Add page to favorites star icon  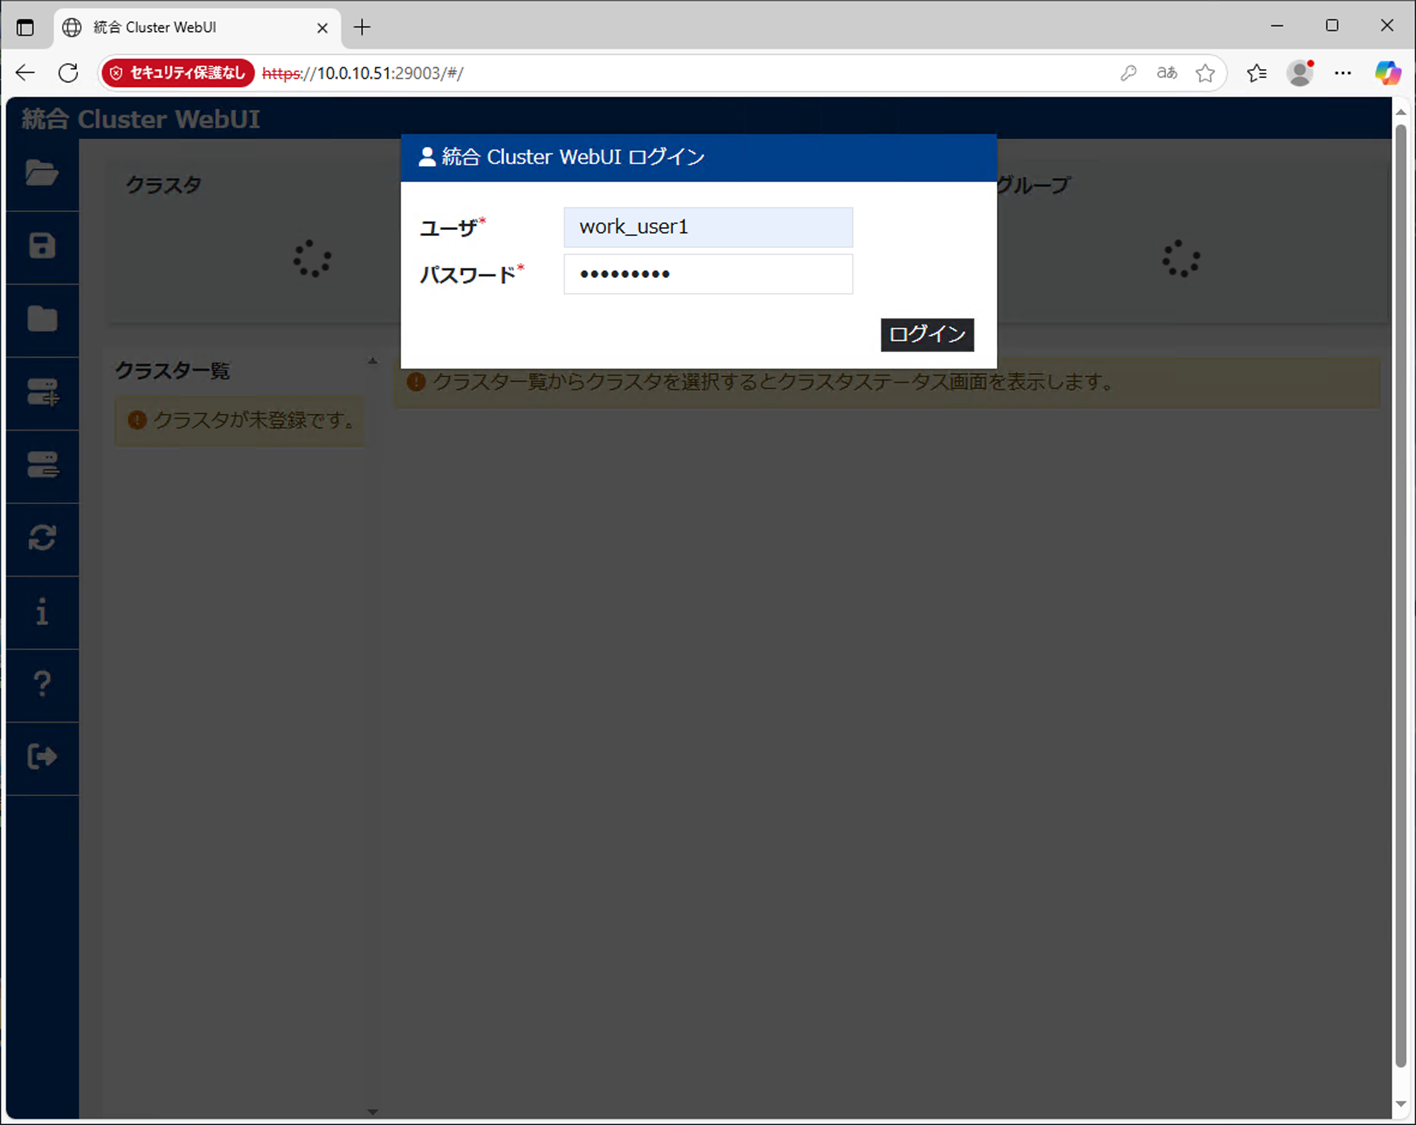[x=1206, y=73]
